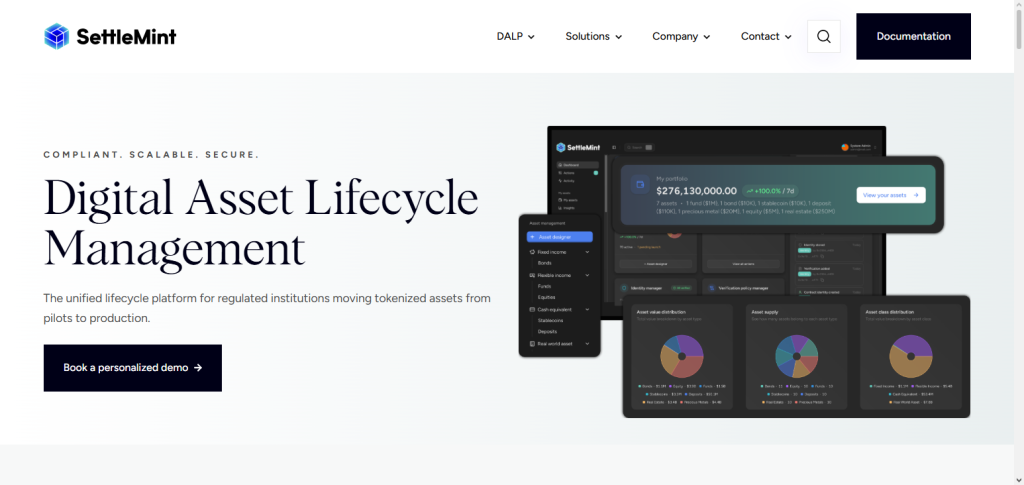Click the SettleMint wordmark text
This screenshot has height=485, width=1024.
click(126, 37)
